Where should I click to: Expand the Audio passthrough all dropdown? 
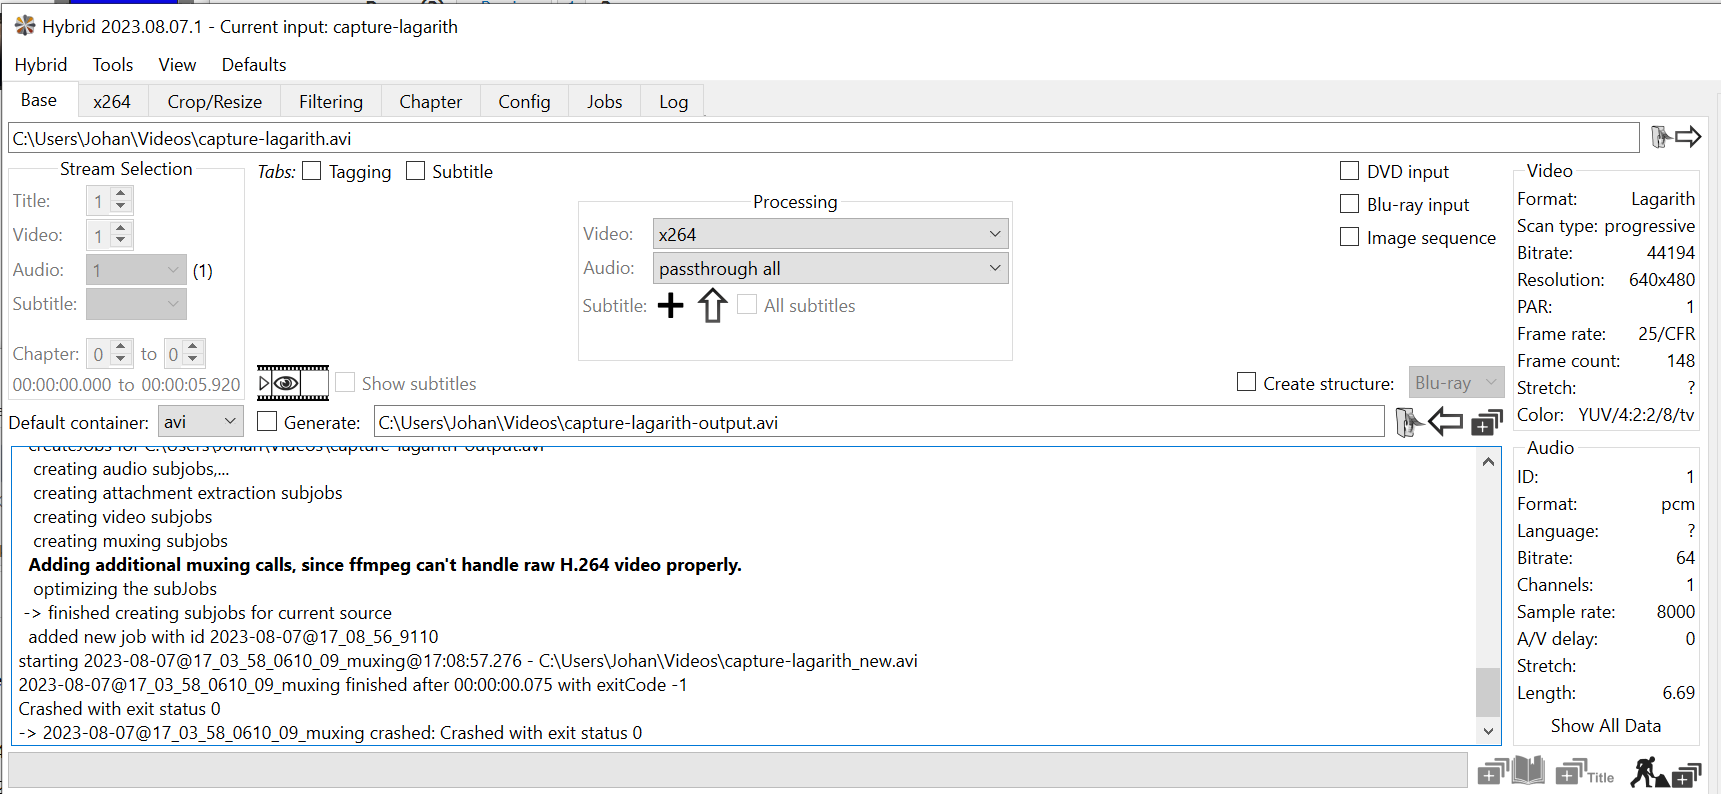[830, 268]
